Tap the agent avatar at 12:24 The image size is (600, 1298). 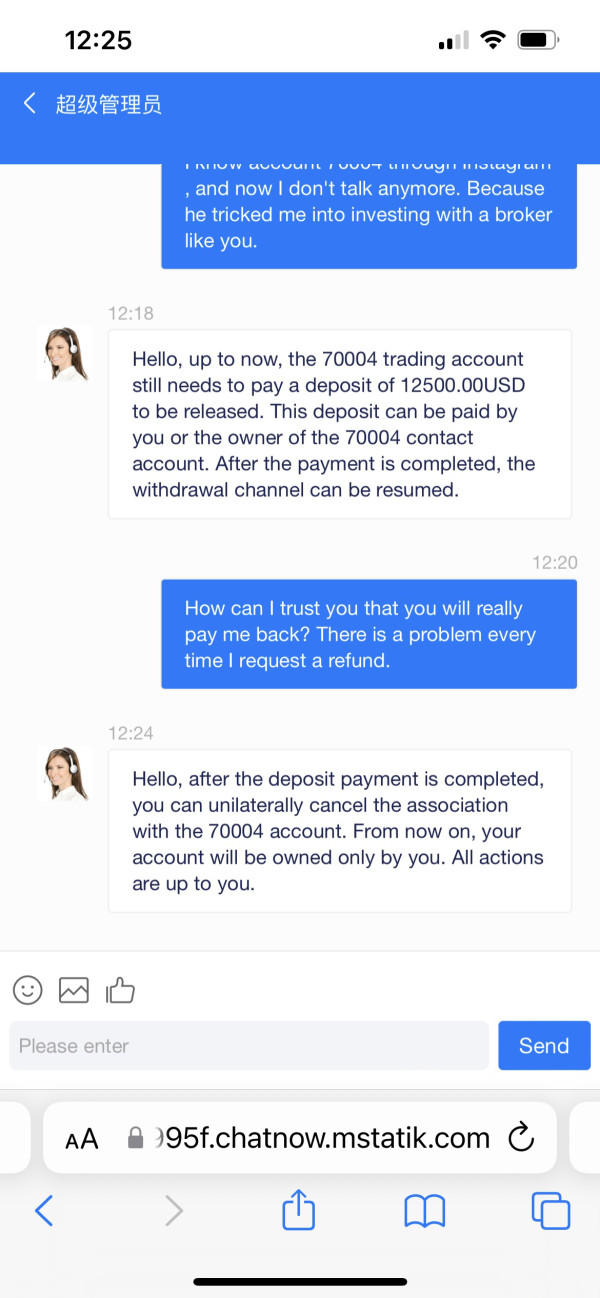pos(64,773)
